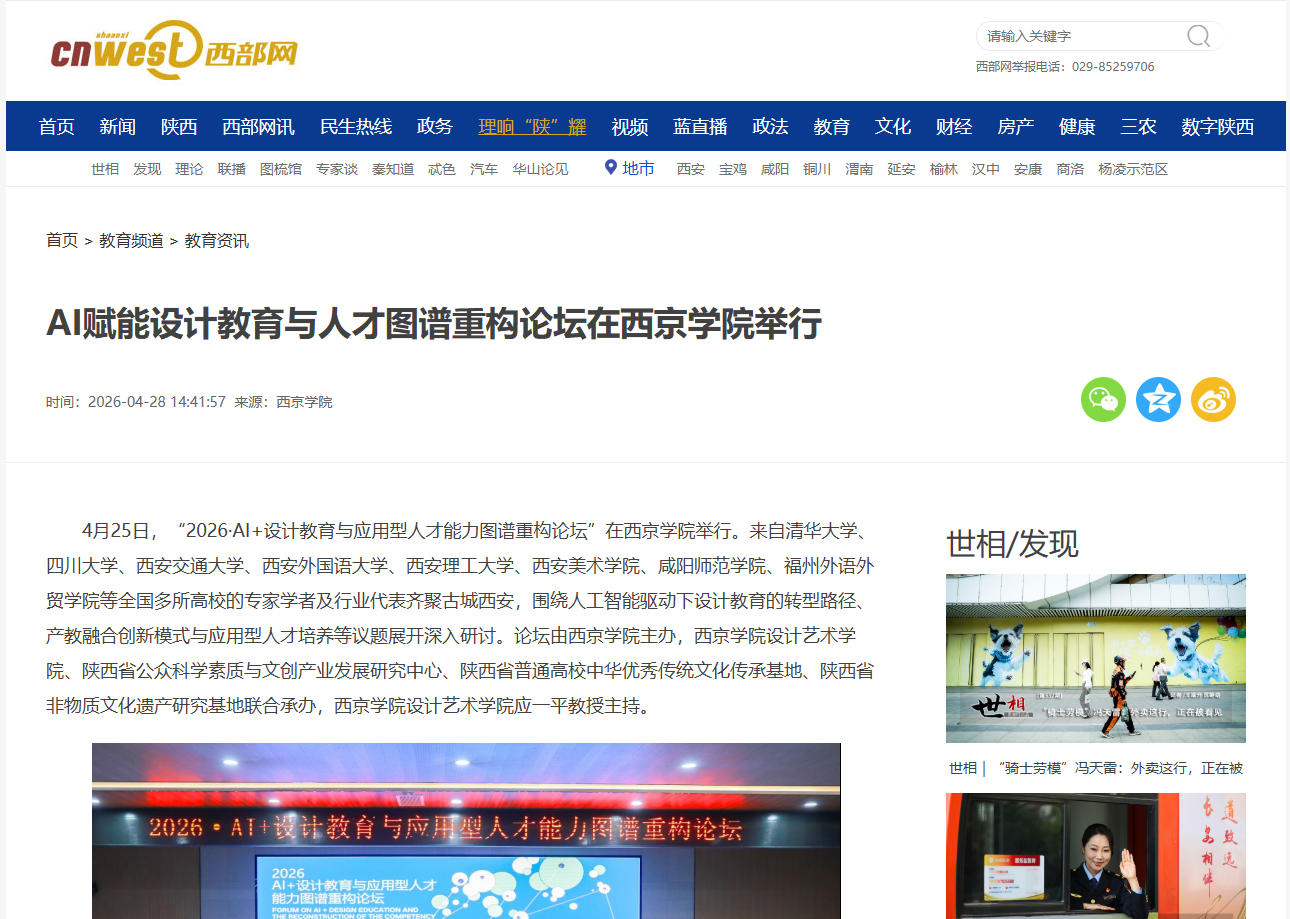This screenshot has width=1290, height=919.
Task: Share article via QQ Zone star icon
Action: (1158, 400)
